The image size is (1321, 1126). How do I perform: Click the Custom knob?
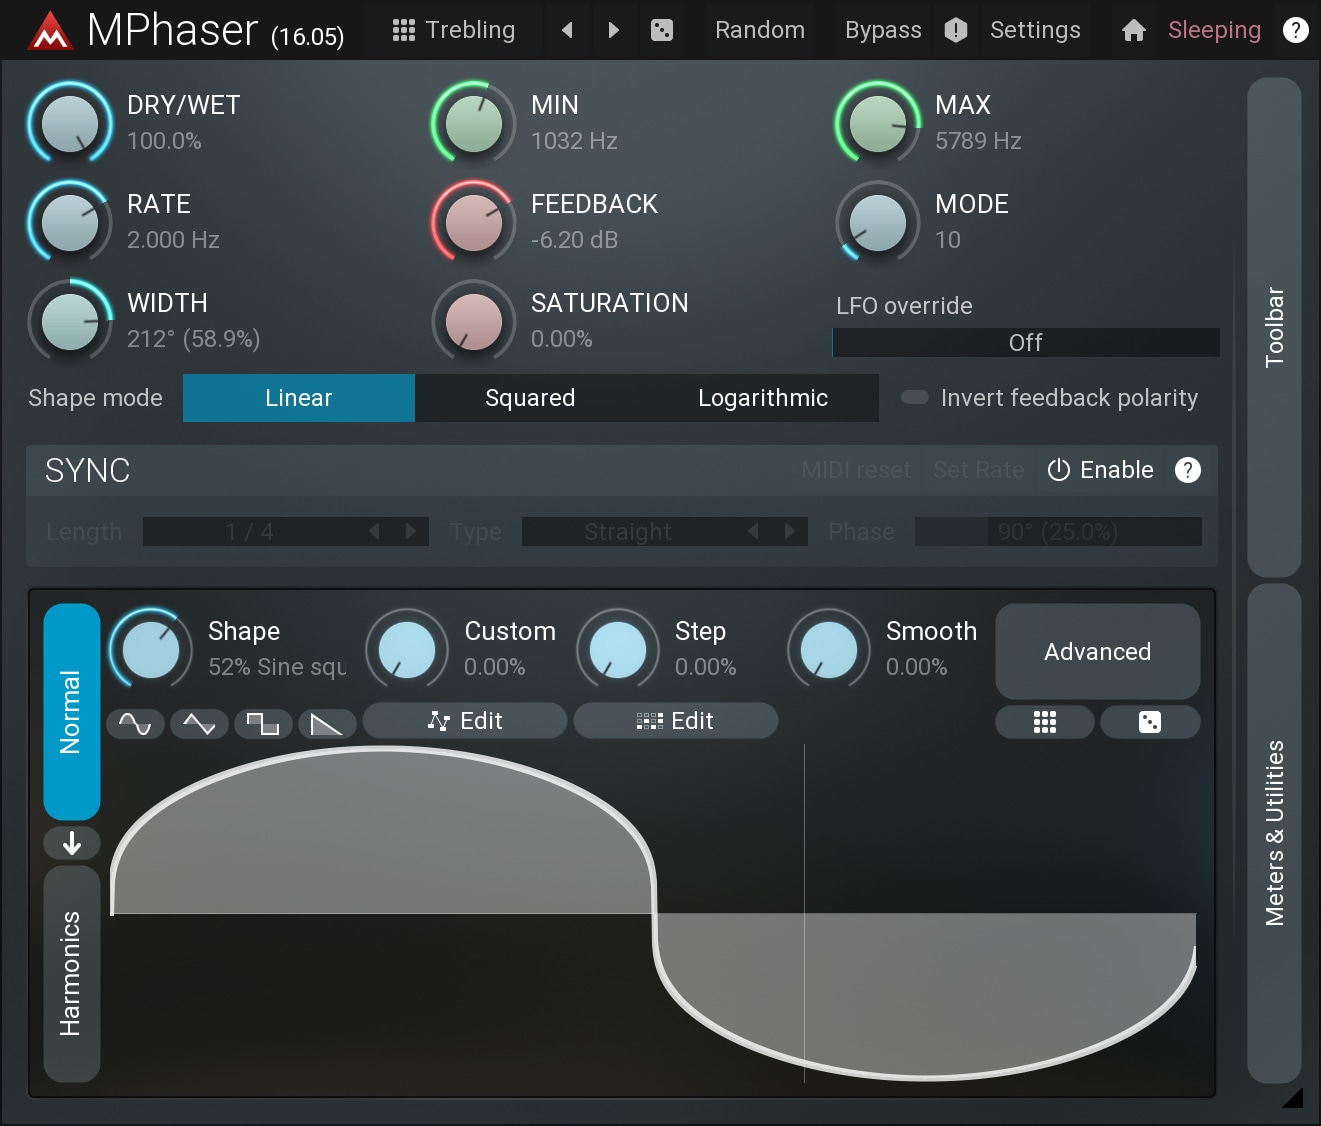(x=407, y=649)
